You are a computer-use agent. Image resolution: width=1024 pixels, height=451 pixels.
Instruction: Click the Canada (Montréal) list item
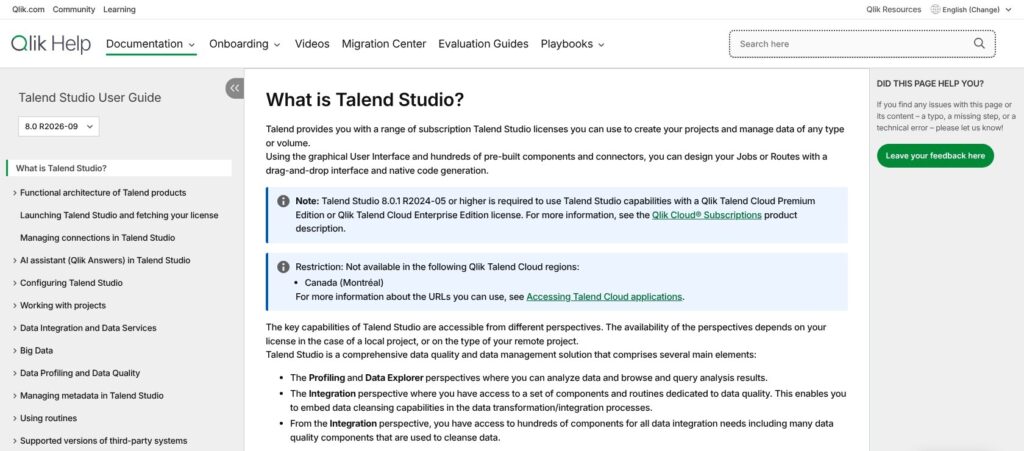point(344,283)
